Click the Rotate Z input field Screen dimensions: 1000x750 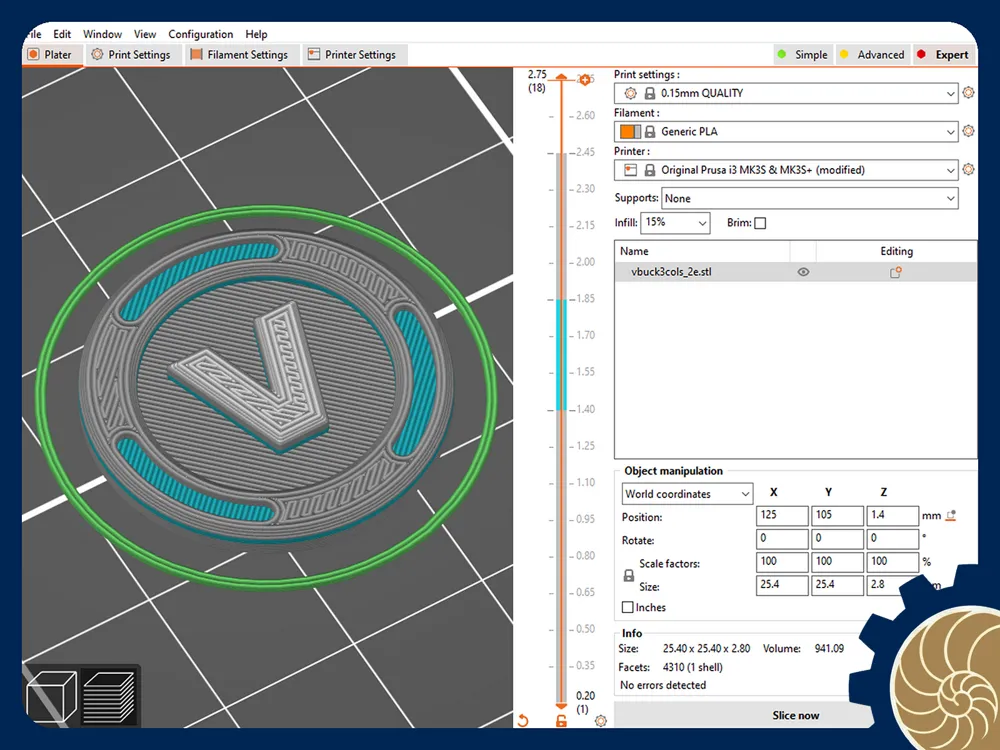(x=892, y=538)
